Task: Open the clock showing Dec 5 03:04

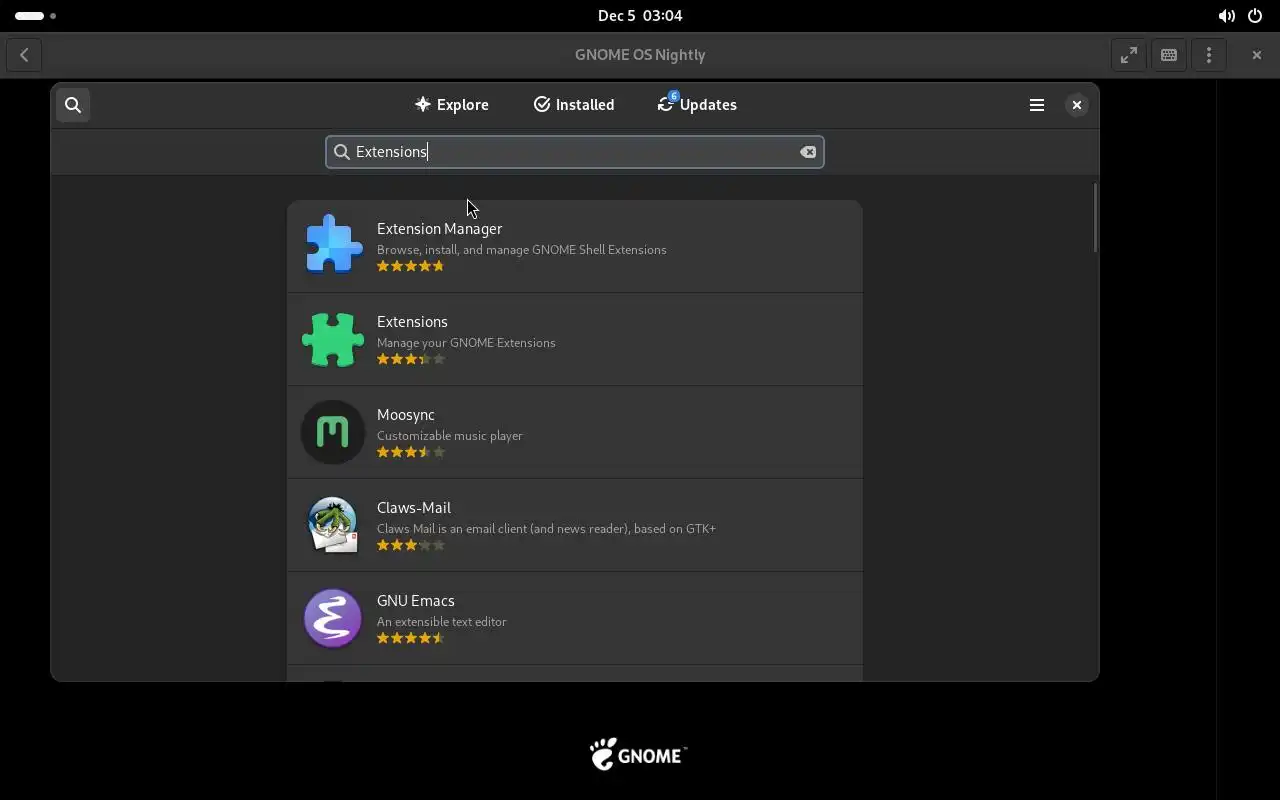Action: click(x=640, y=16)
